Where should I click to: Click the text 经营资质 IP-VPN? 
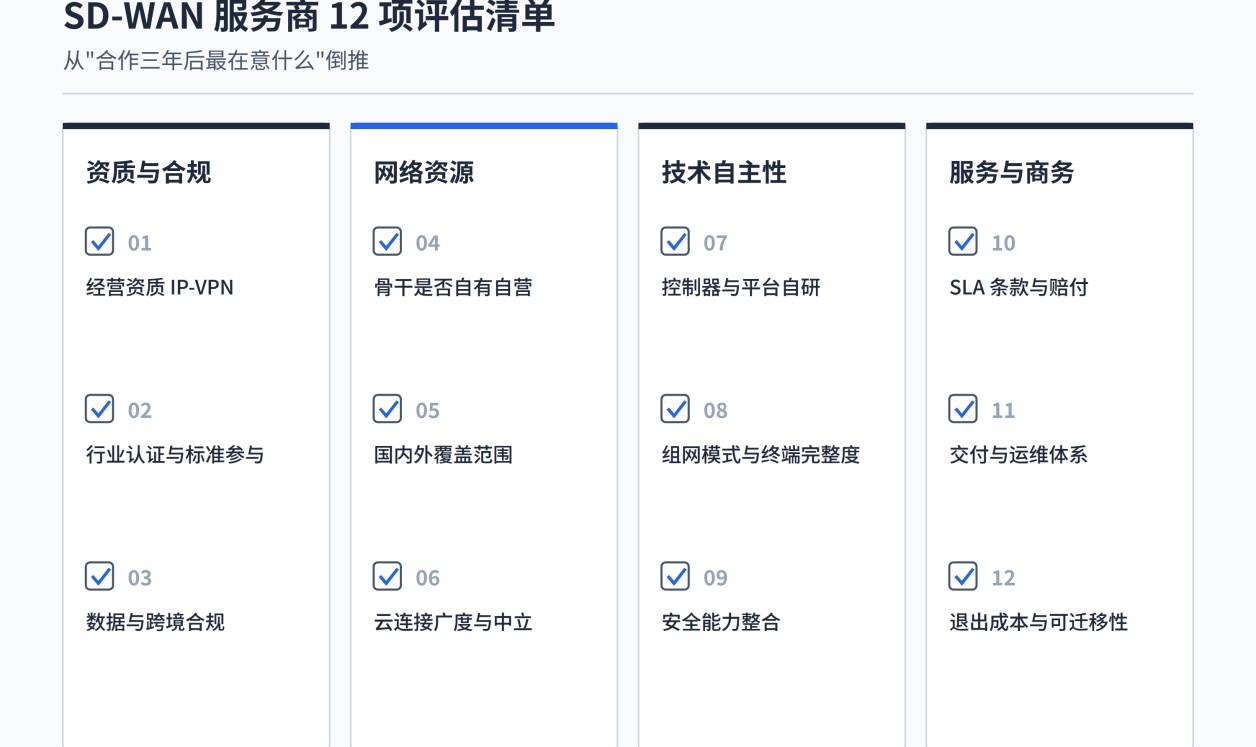pyautogui.click(x=160, y=287)
